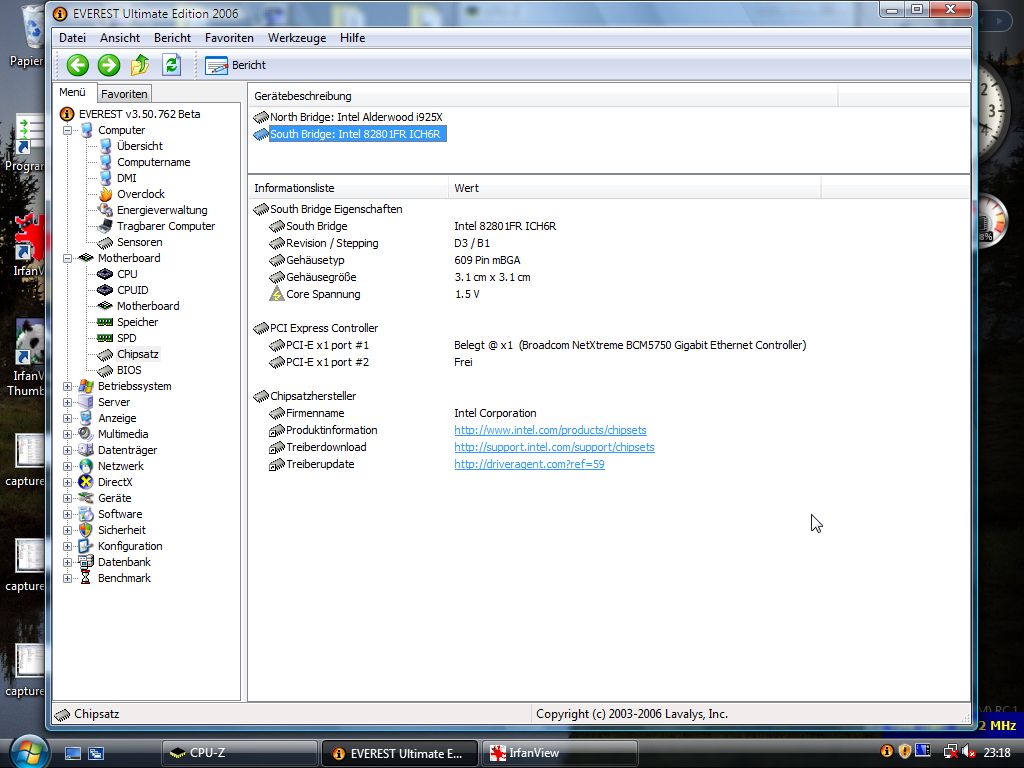Open the Bericht menu
The height and width of the screenshot is (768, 1024).
(x=172, y=38)
